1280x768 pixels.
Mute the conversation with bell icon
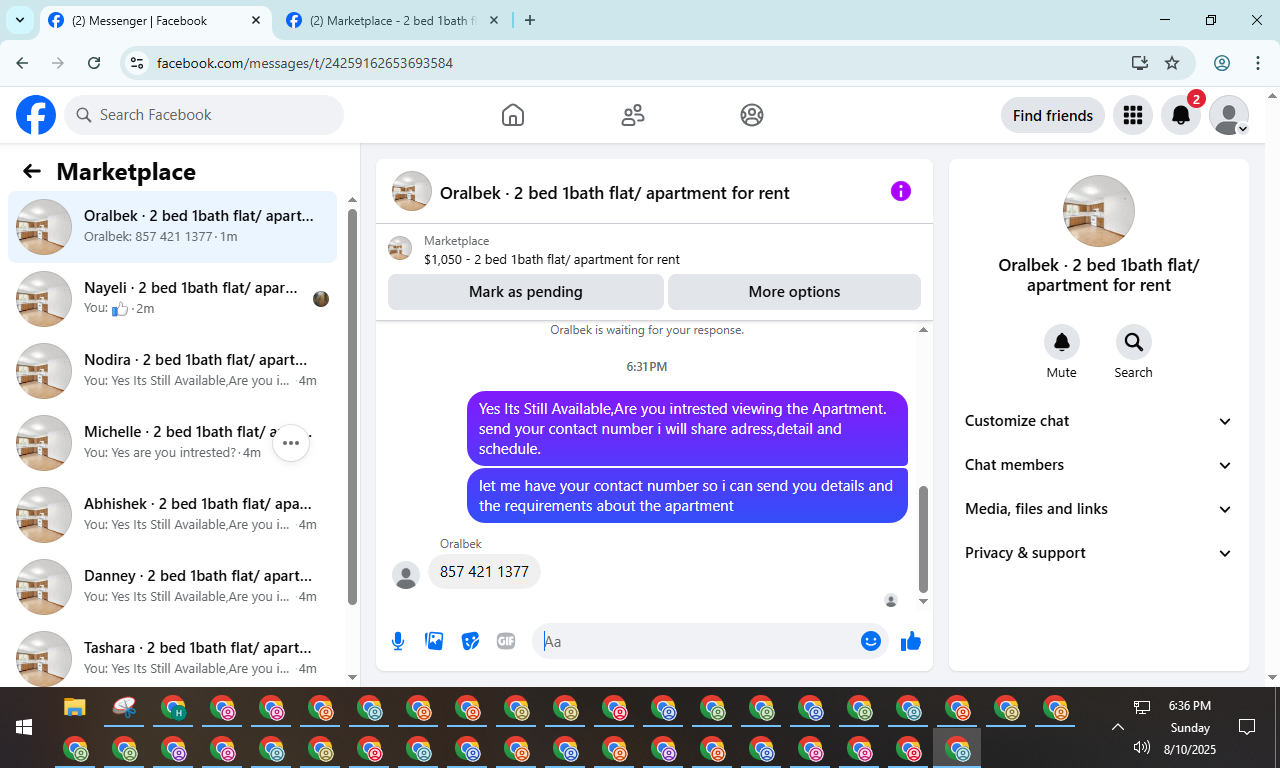click(x=1062, y=342)
